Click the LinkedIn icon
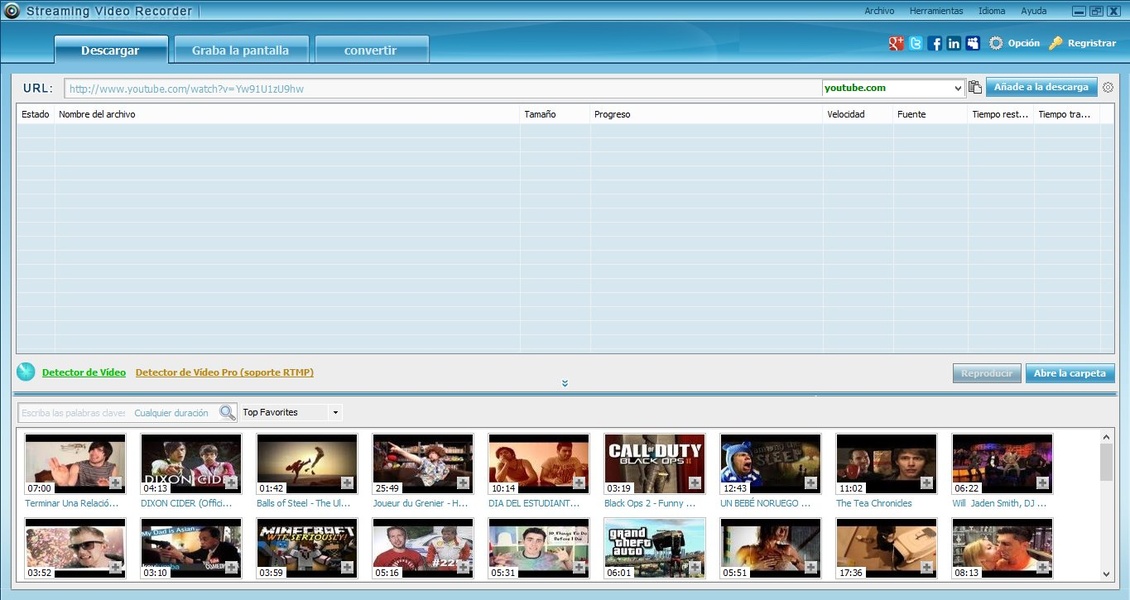Screen dimensions: 1130x600 coord(954,43)
